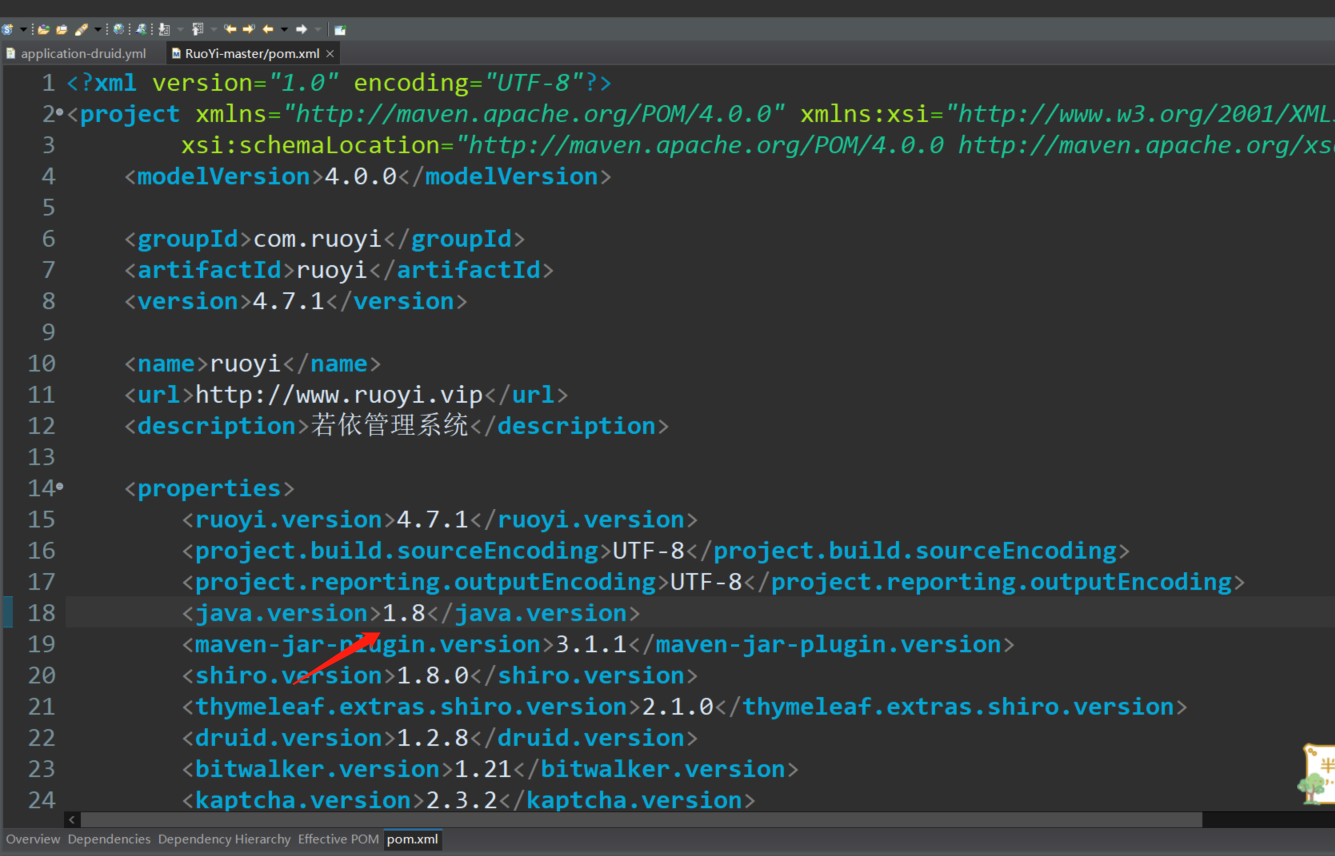Close the RuoYi-master/pom.xml tab
This screenshot has width=1335, height=856.
coord(330,53)
